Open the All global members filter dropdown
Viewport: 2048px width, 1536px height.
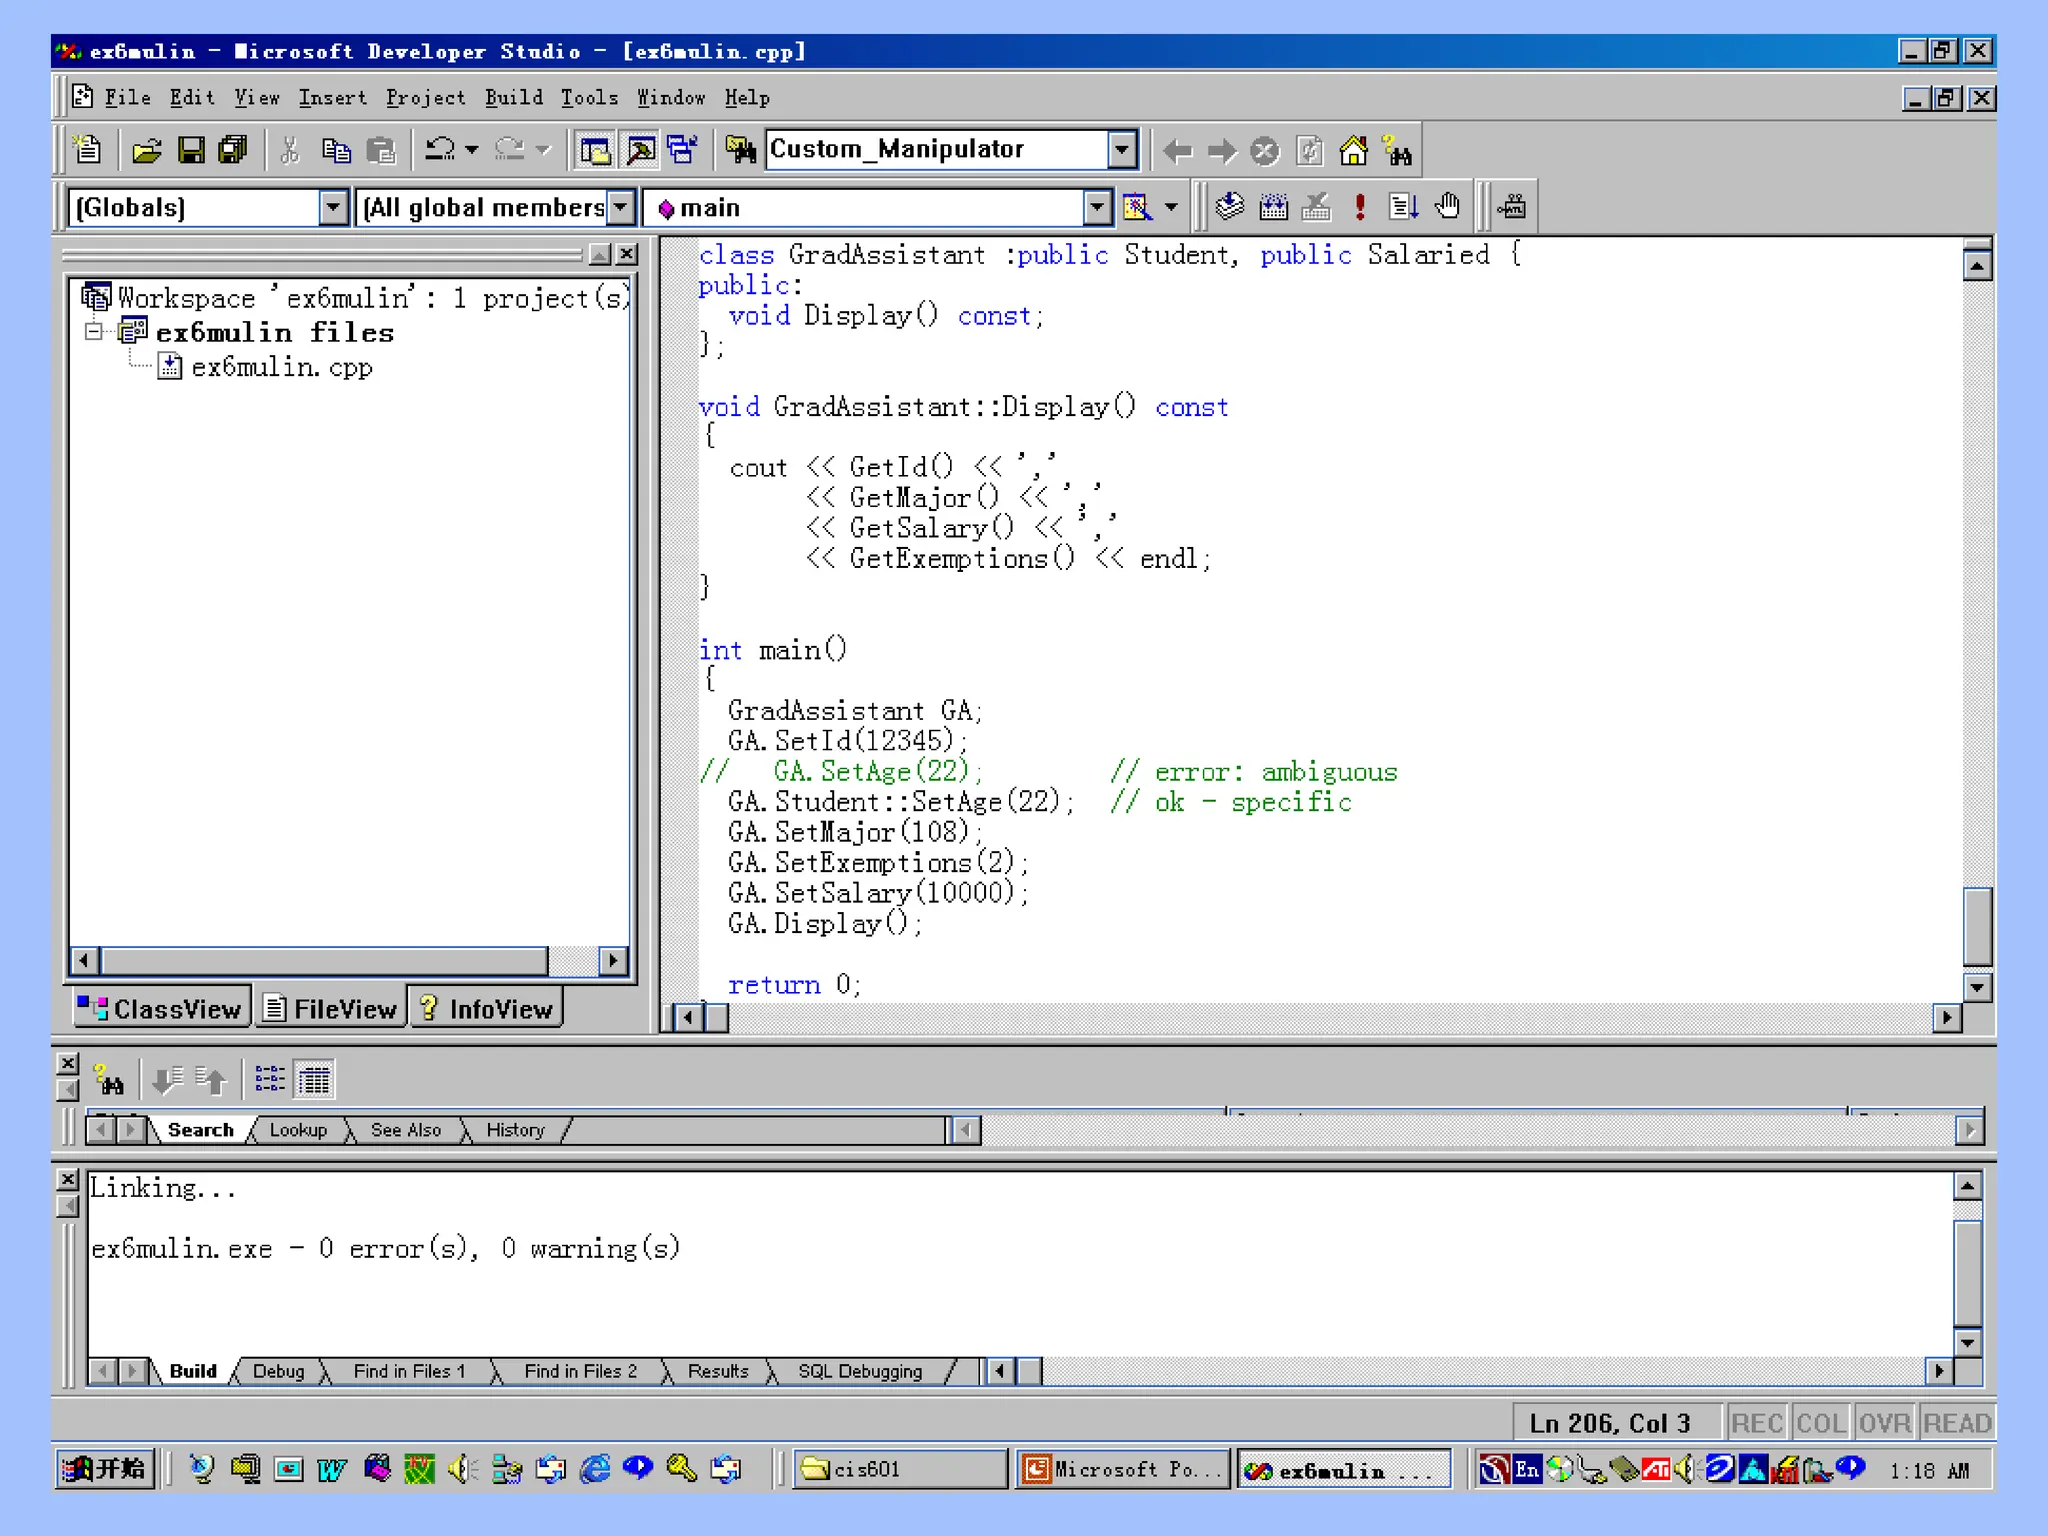click(621, 207)
